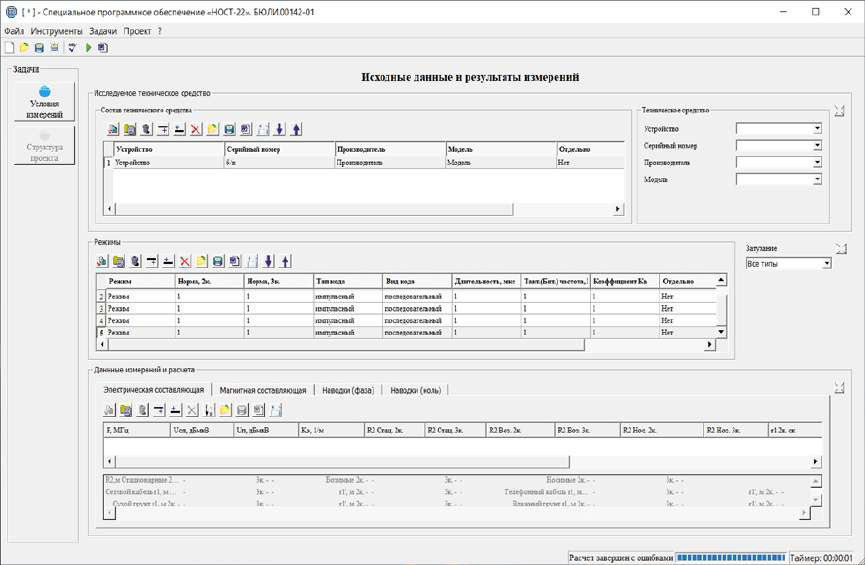This screenshot has width=865, height=565.
Task: Click 'Серийный номер' column header
Action: point(280,150)
